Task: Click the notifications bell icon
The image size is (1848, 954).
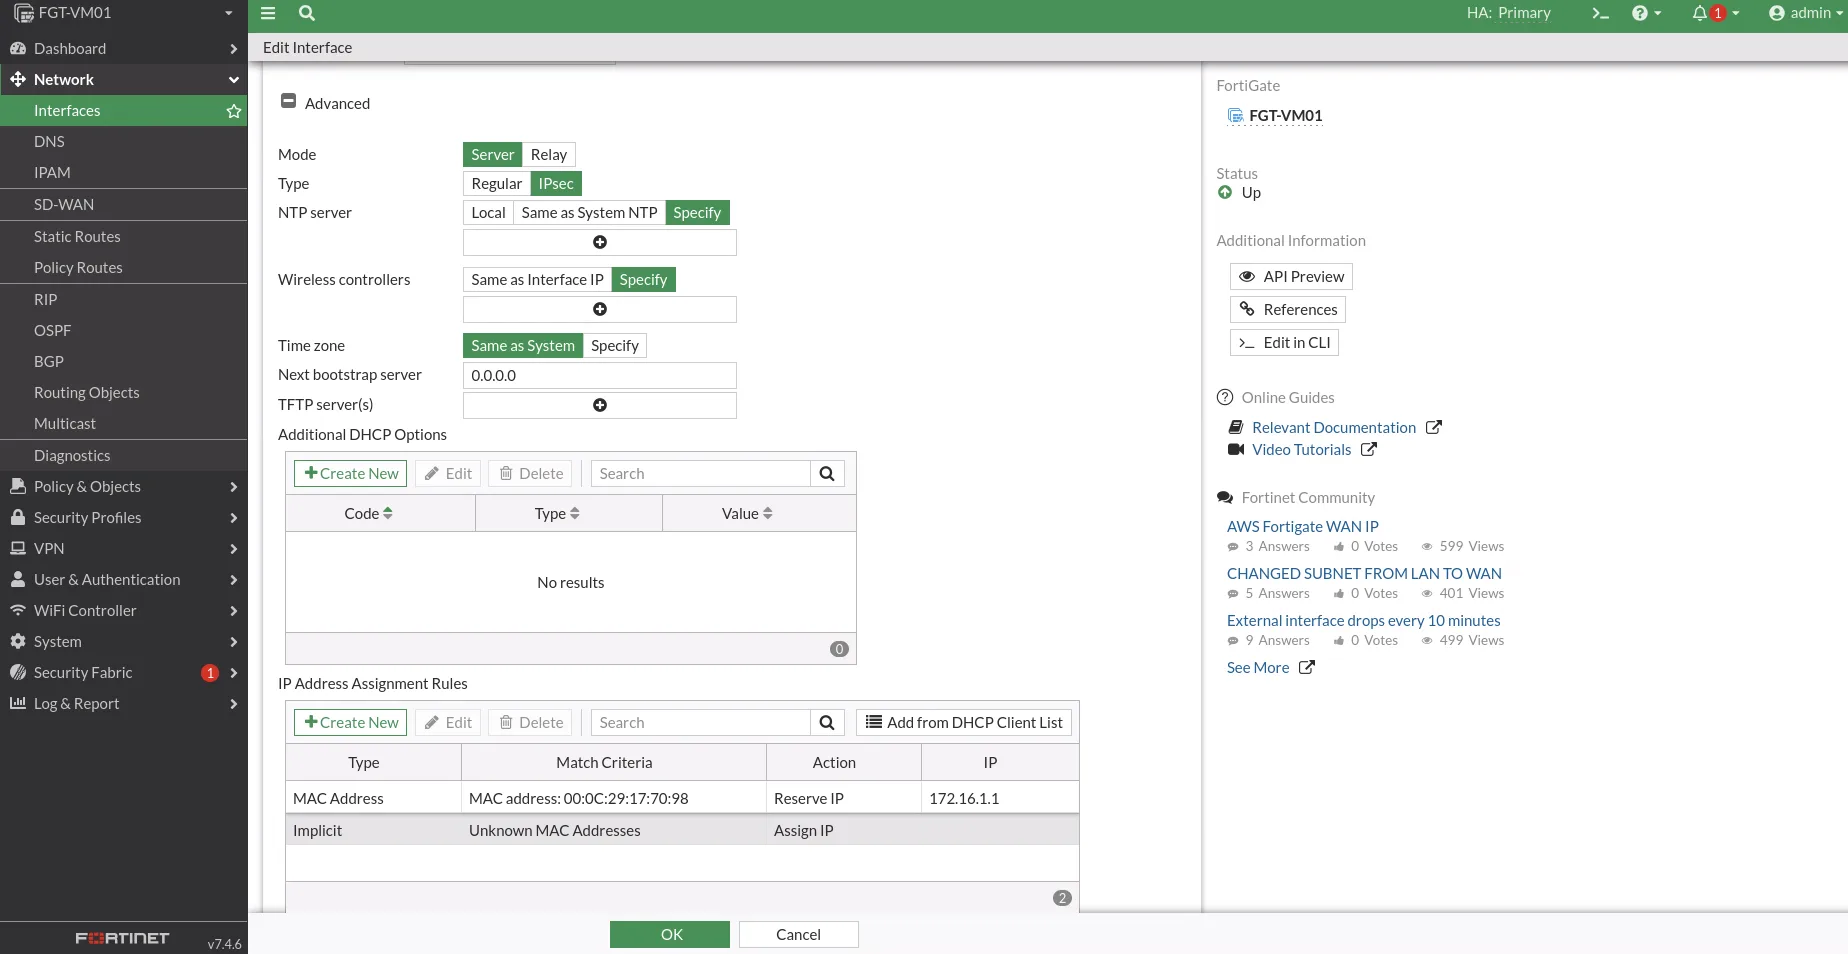Action: (1700, 13)
